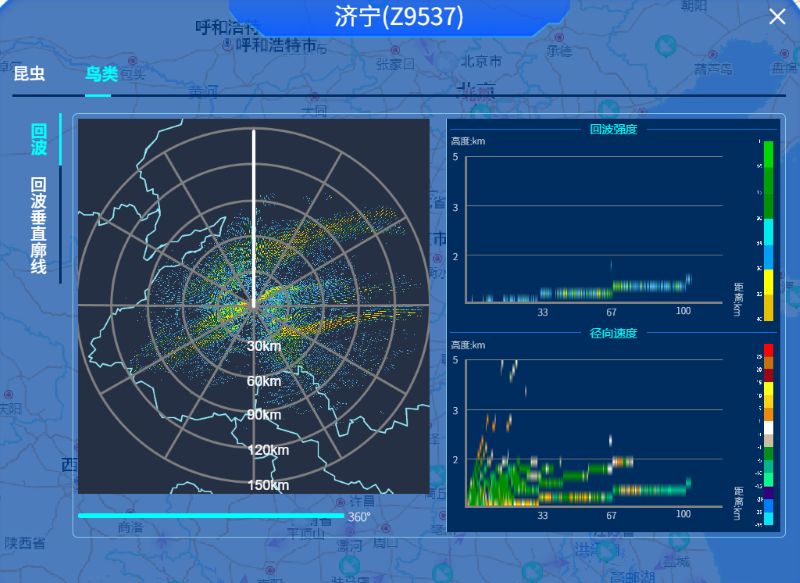Close the 济宁(Z9537) radar dialog
This screenshot has width=800, height=583.
[777, 17]
